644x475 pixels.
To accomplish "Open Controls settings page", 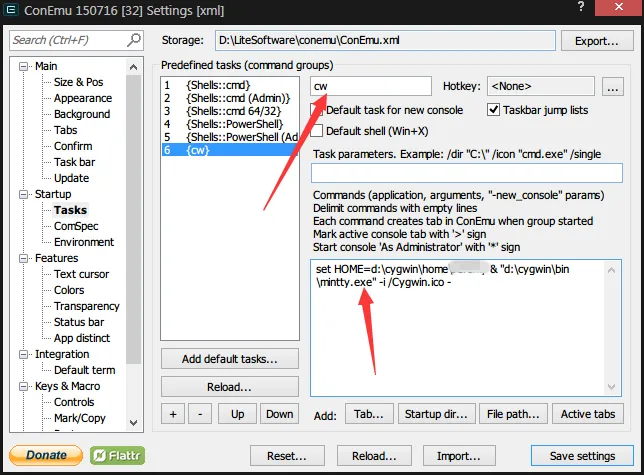I will pyautogui.click(x=74, y=402).
